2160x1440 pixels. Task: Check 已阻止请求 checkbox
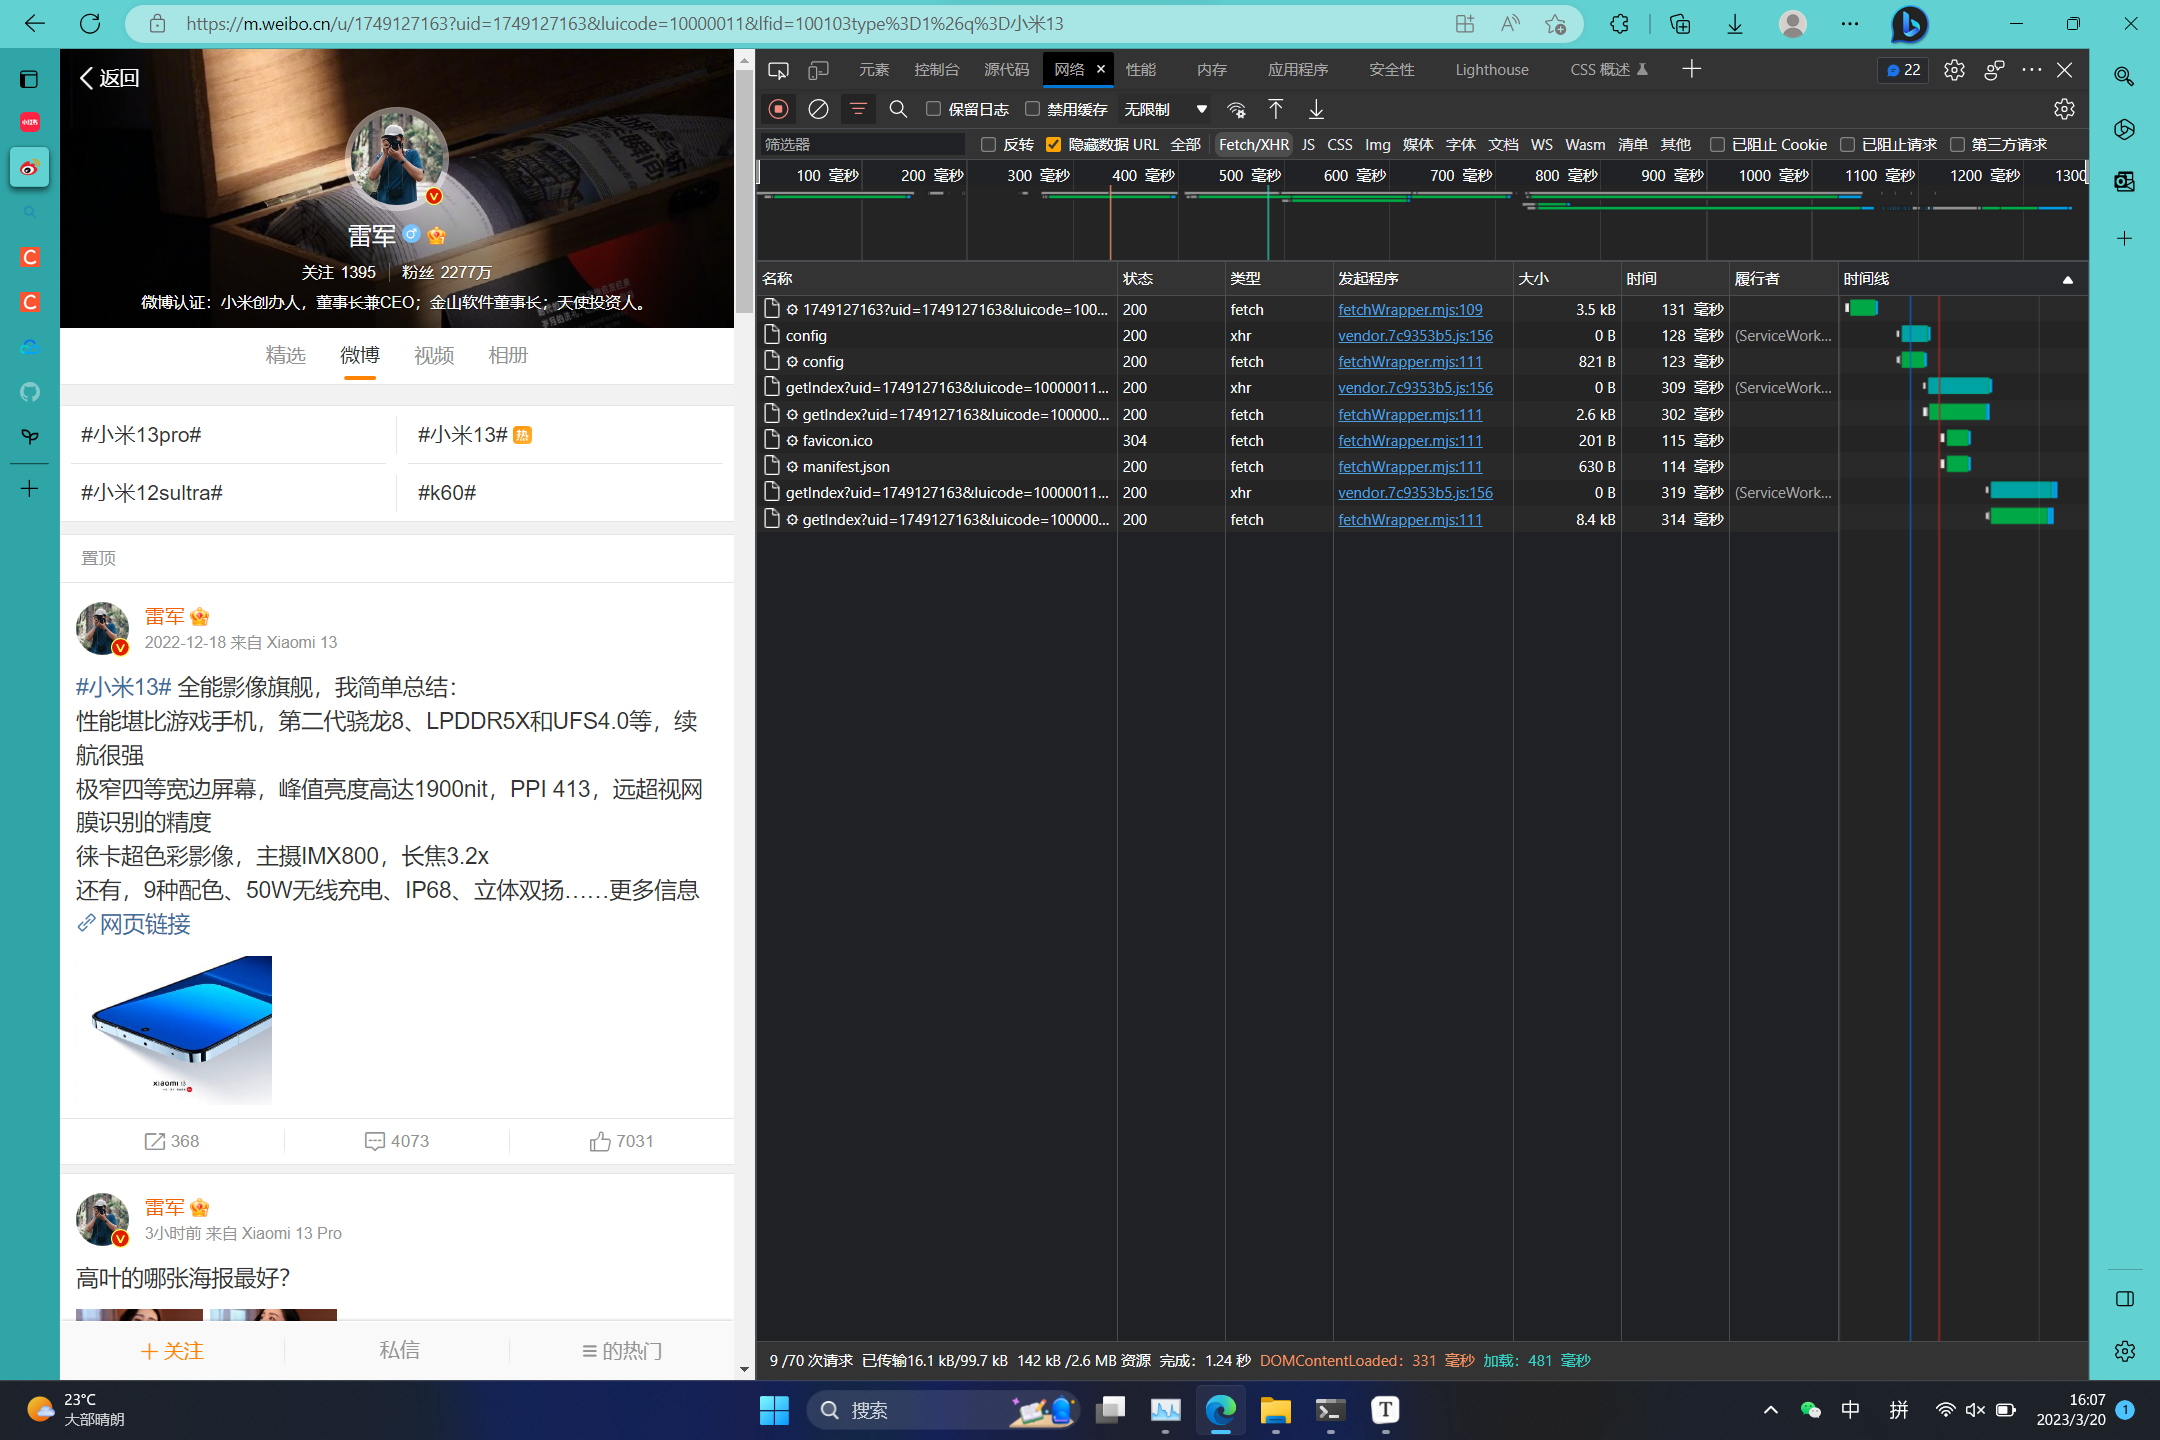(x=1847, y=145)
